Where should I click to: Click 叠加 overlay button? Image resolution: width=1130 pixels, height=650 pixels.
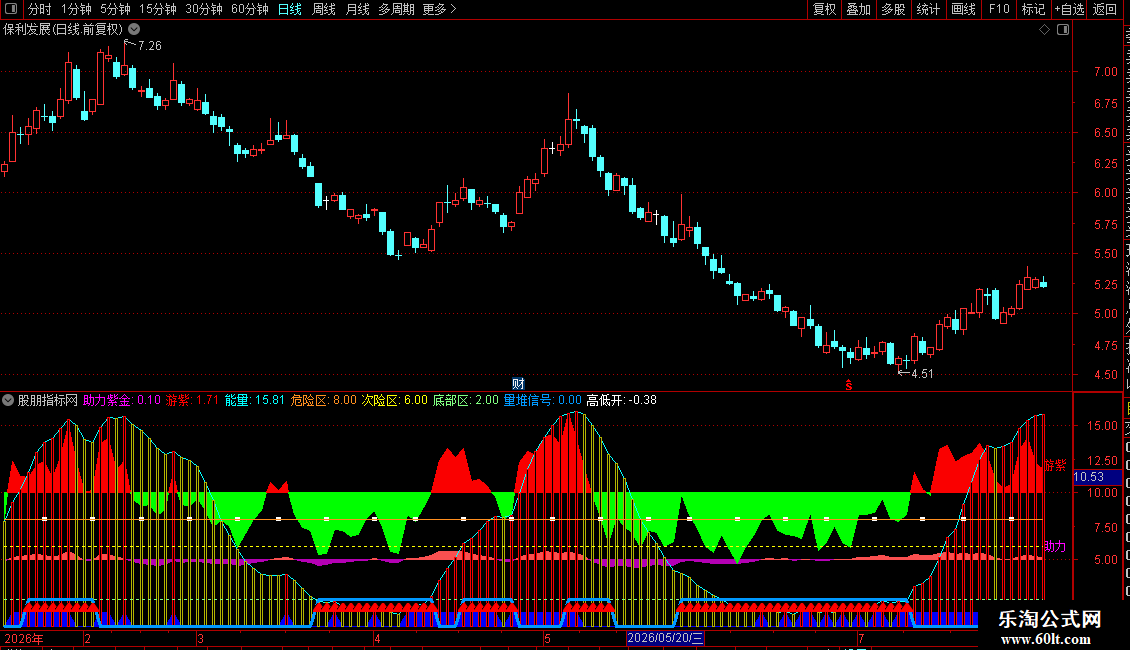point(858,9)
